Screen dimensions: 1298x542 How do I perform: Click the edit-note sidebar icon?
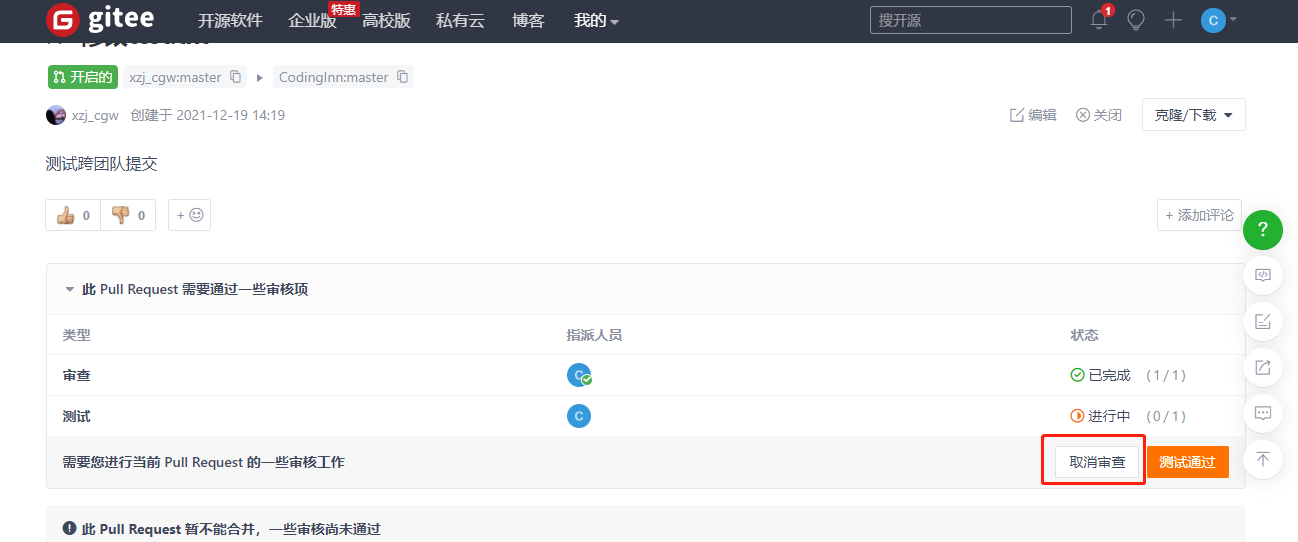click(1263, 321)
